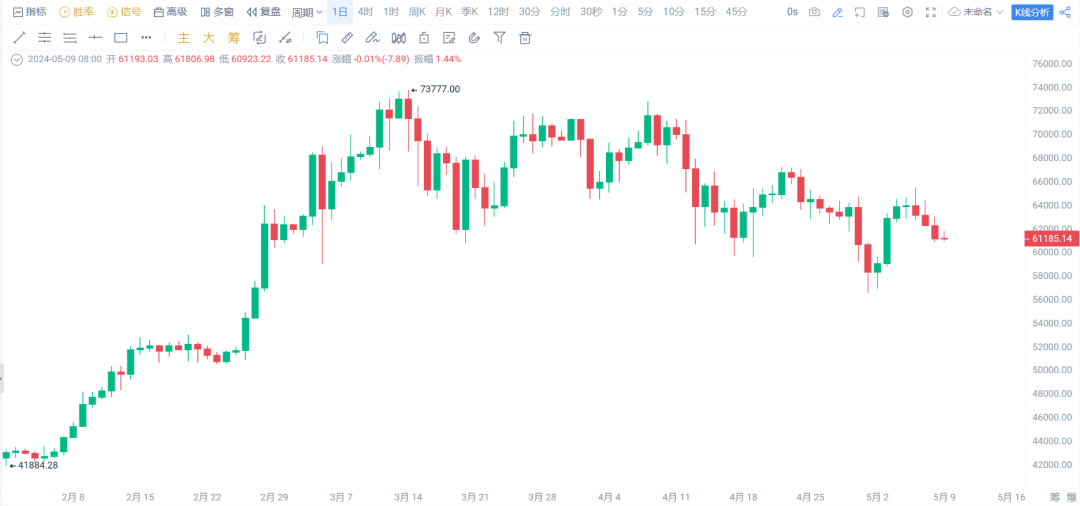This screenshot has height=506, width=1080.
Task: Enter fullscreen chart mode
Action: 931,12
